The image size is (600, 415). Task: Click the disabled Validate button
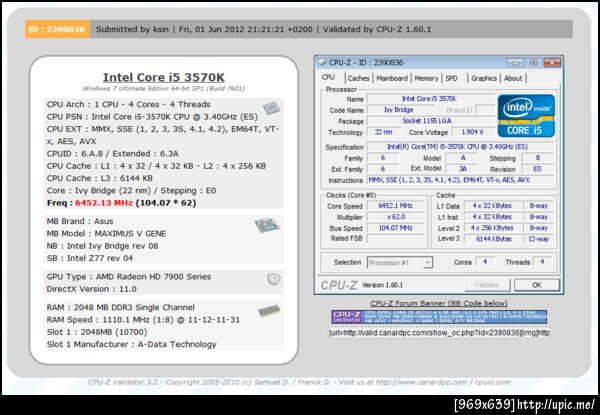coord(487,285)
